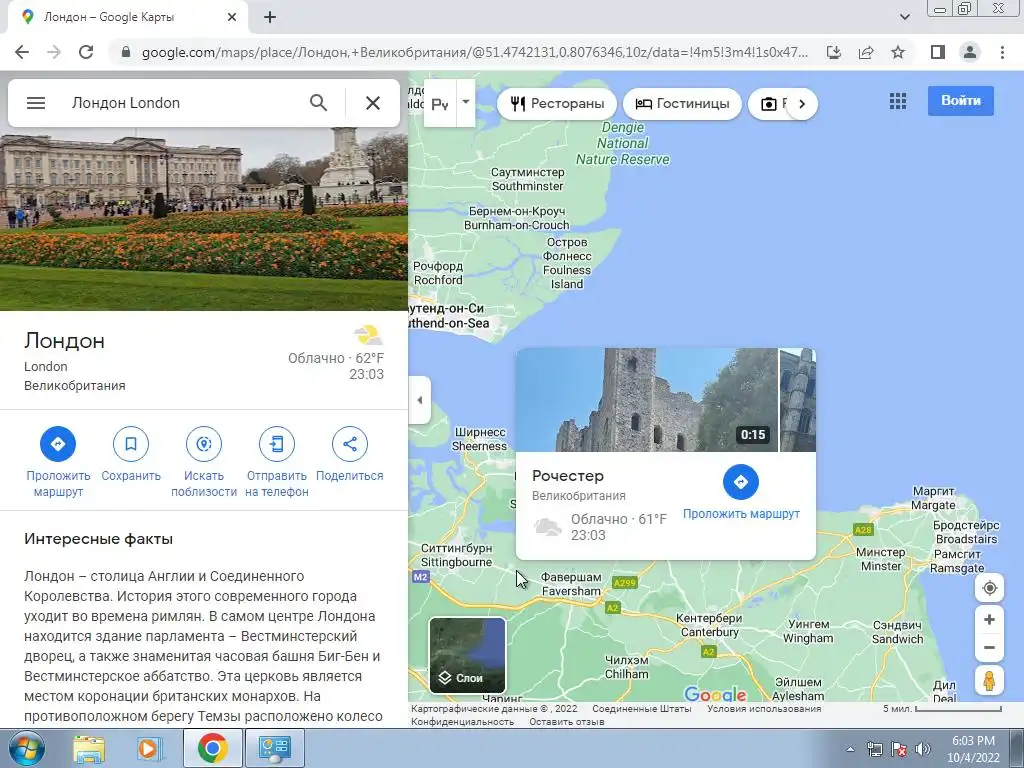Click the Интересные факты heading

click(x=99, y=539)
